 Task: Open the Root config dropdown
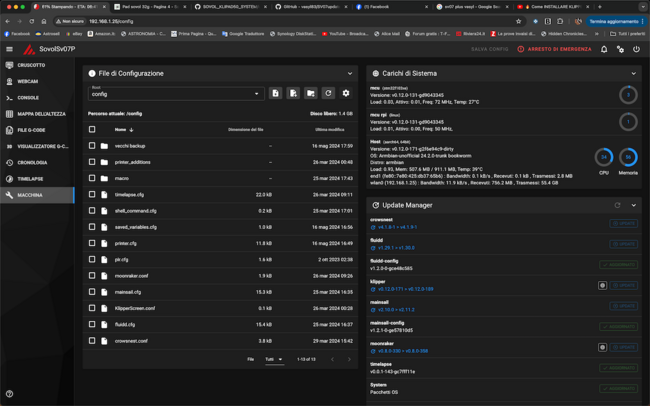(176, 93)
